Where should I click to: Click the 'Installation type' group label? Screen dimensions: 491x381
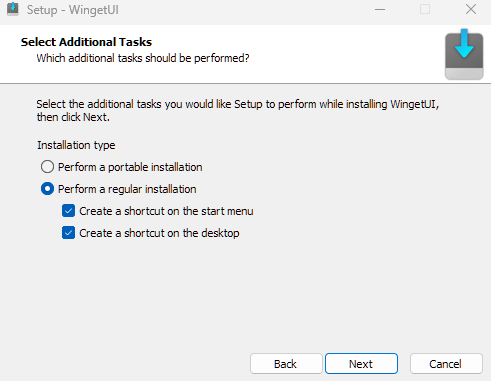pos(76,145)
